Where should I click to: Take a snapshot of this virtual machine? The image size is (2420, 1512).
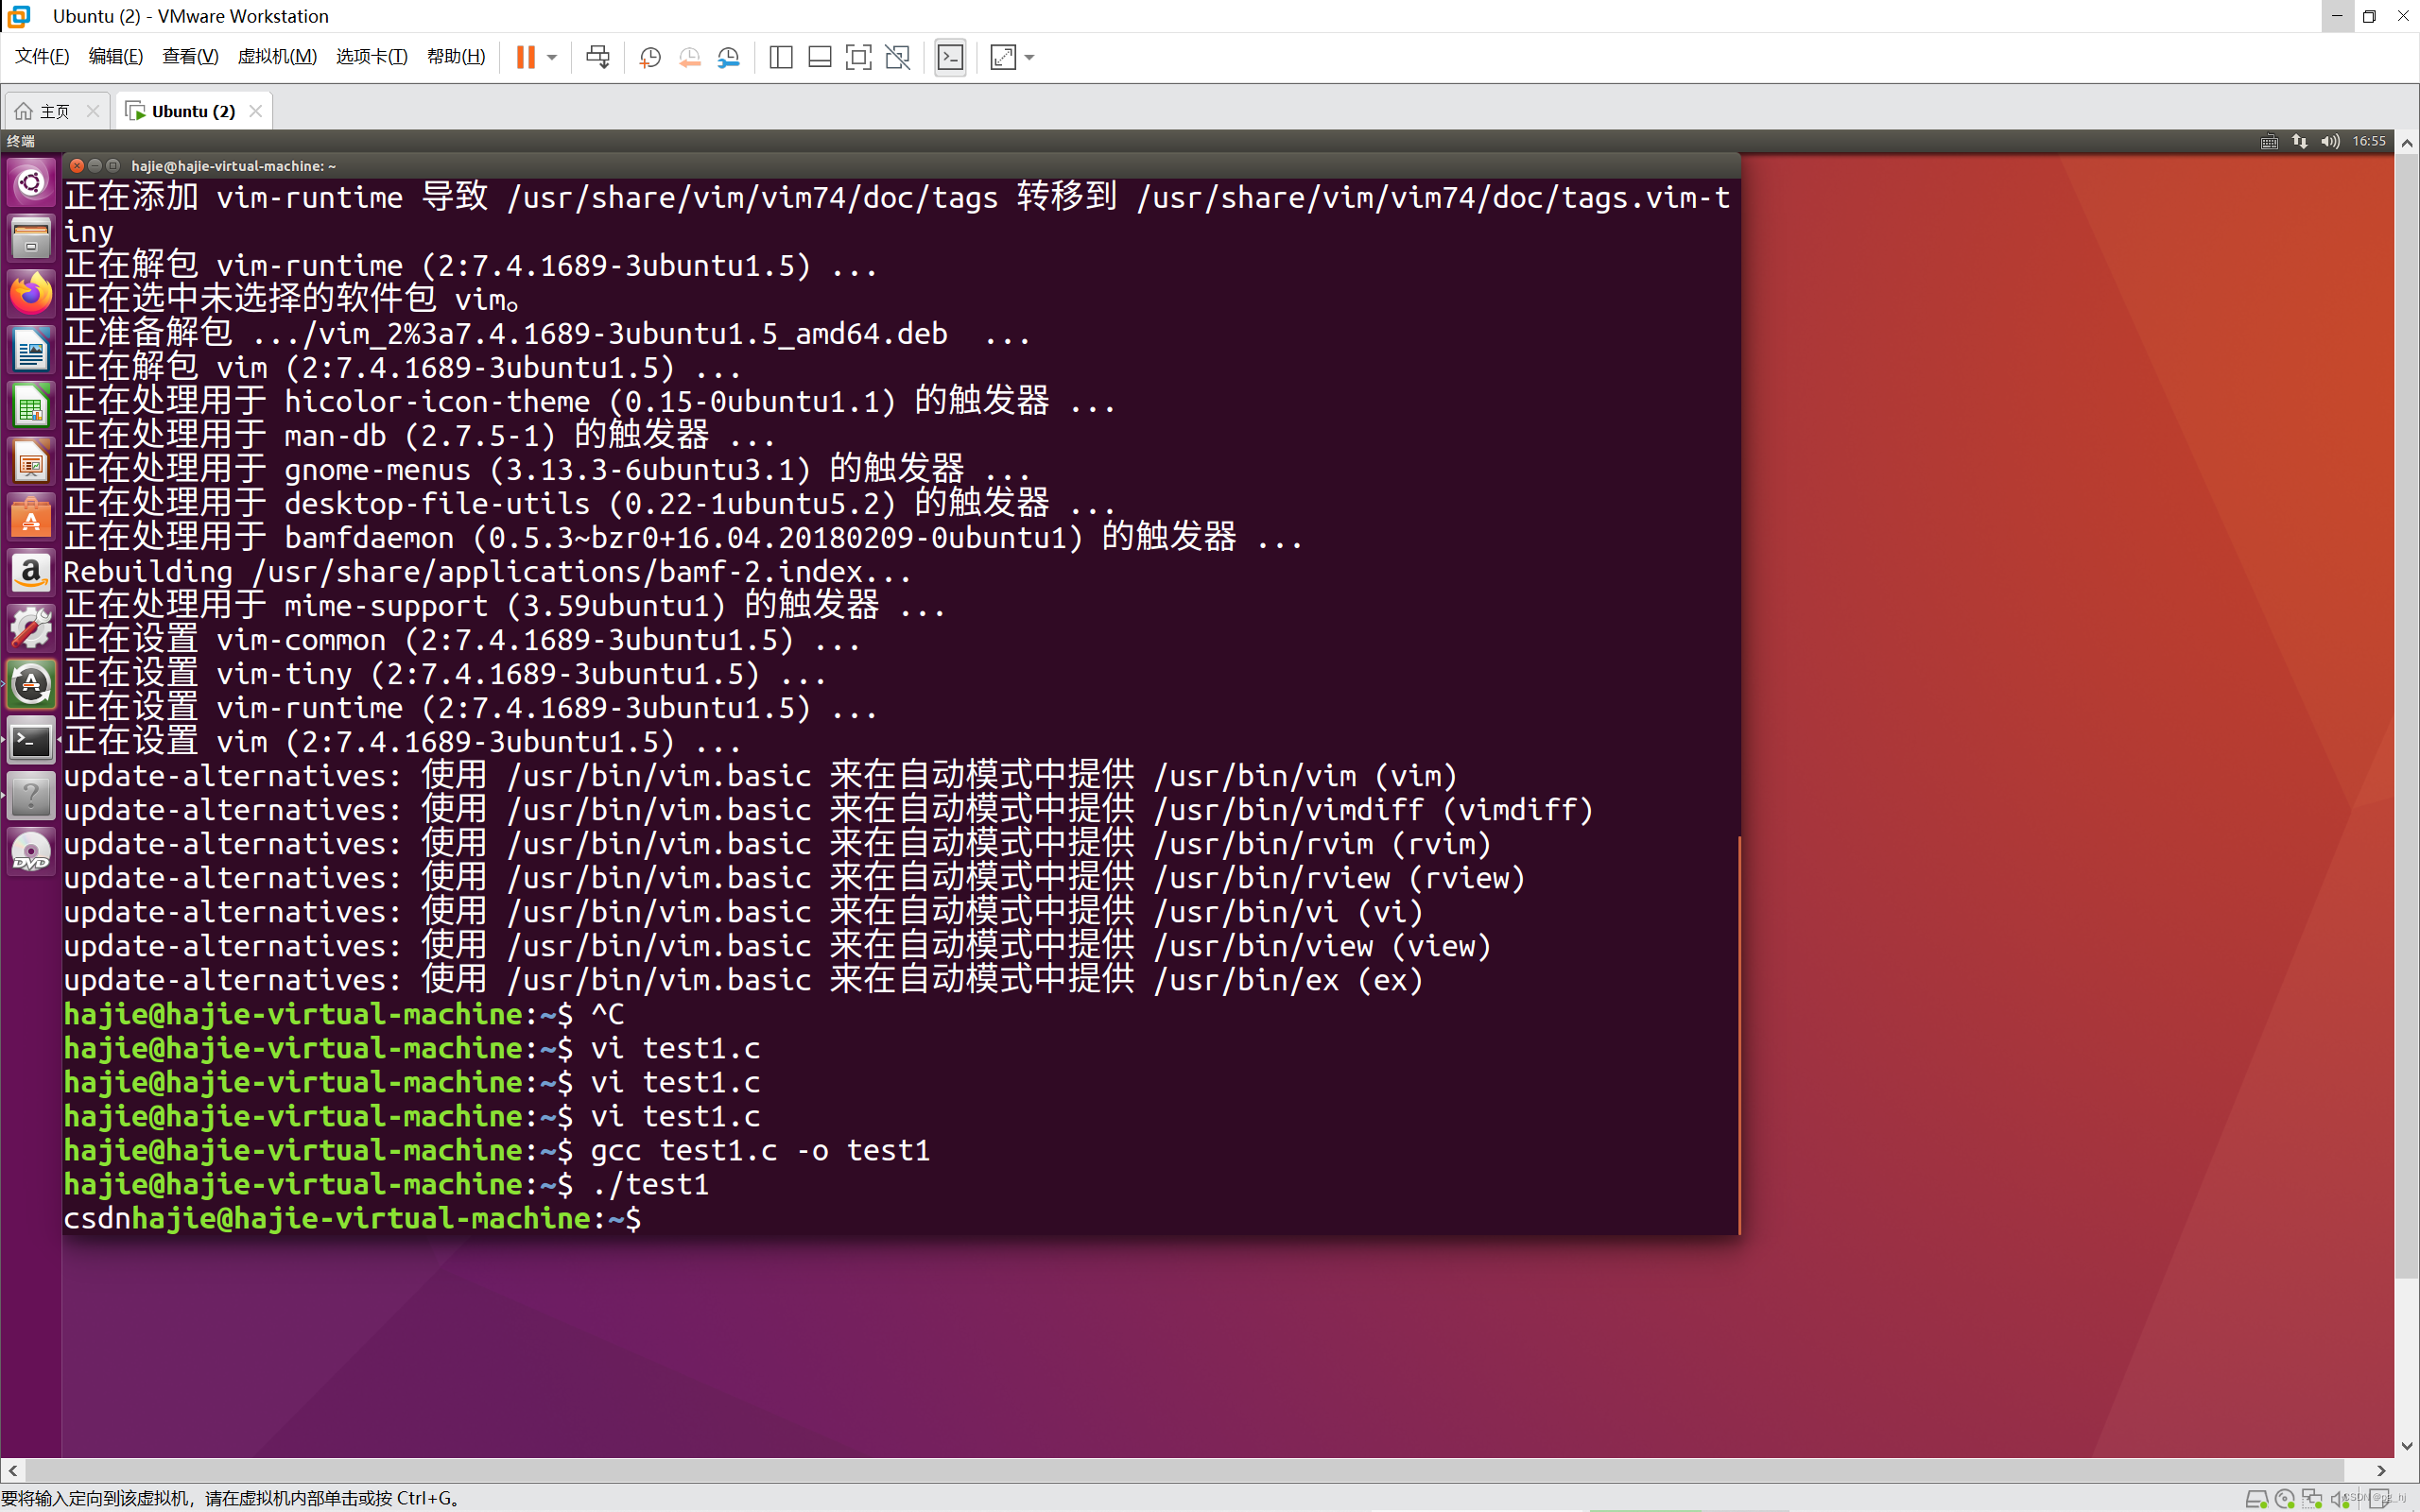point(650,57)
